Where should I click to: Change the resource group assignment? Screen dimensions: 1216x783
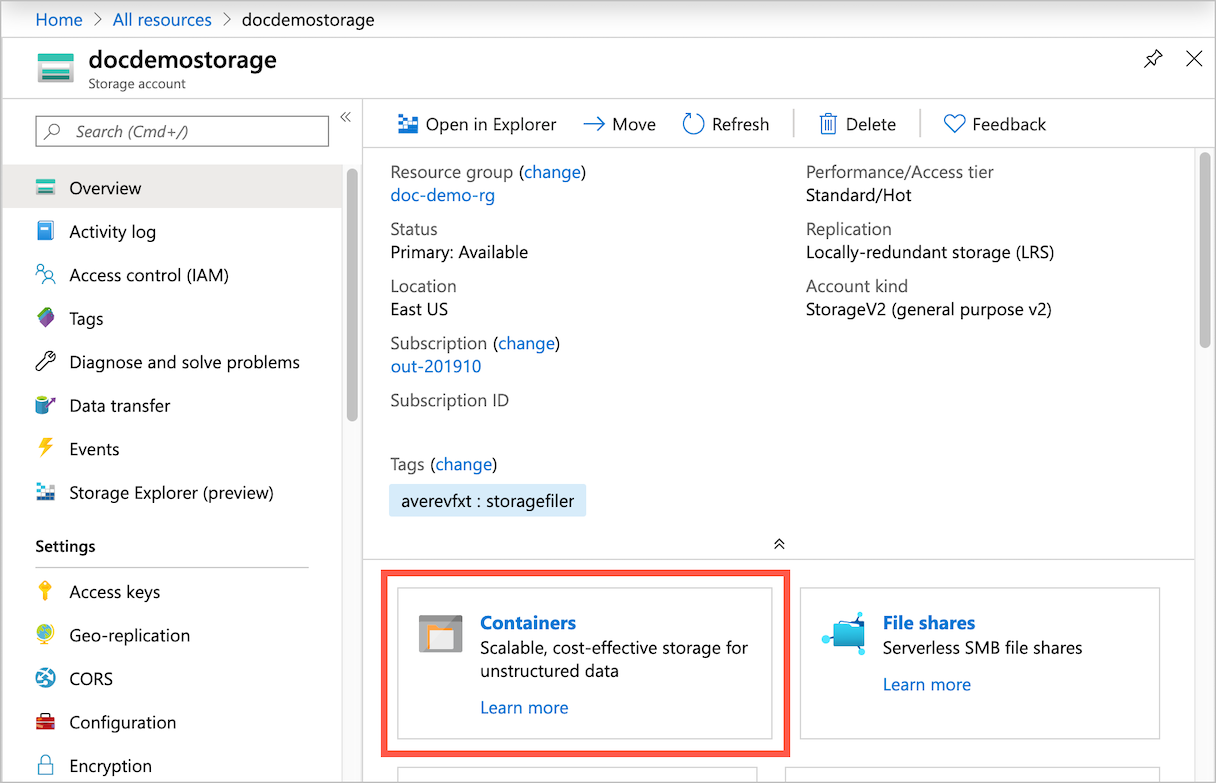pyautogui.click(x=552, y=172)
